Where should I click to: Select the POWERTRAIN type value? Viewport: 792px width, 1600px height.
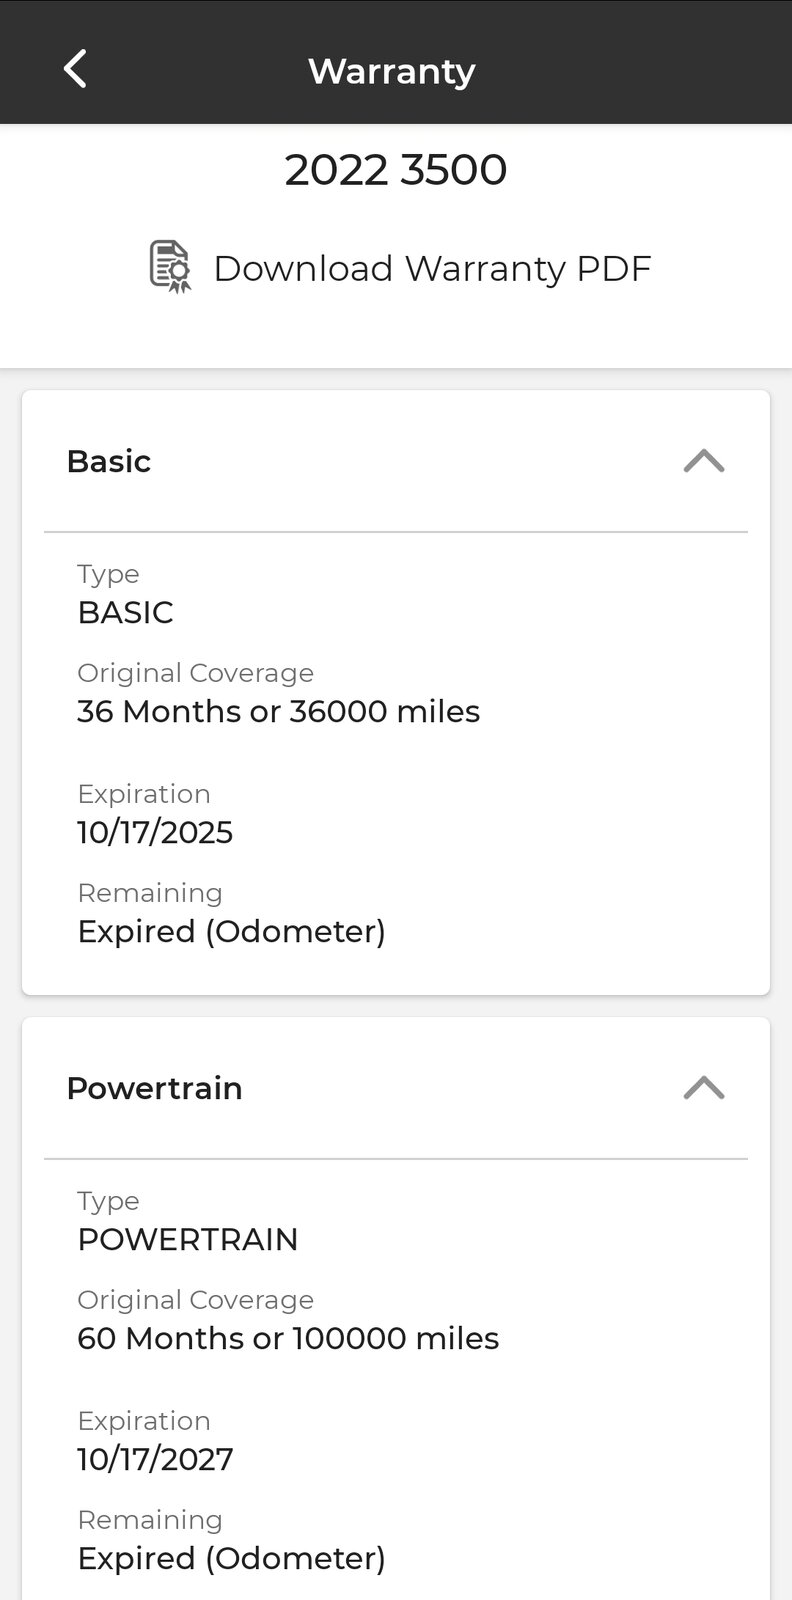[188, 1239]
